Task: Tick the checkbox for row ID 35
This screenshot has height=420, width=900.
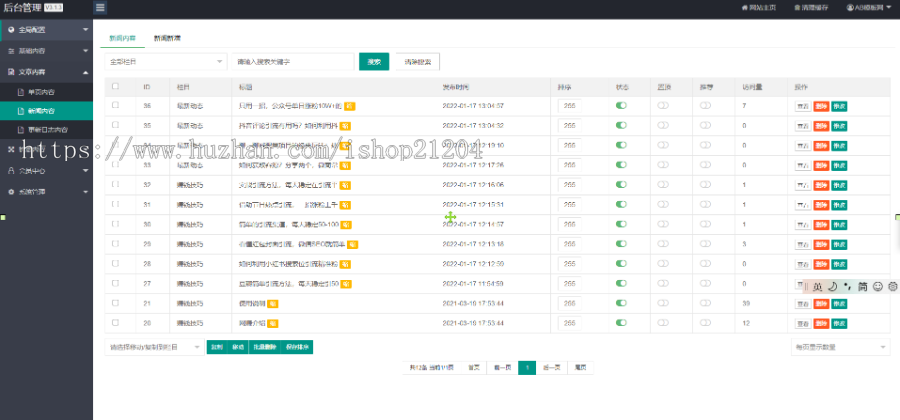Action: (x=115, y=125)
